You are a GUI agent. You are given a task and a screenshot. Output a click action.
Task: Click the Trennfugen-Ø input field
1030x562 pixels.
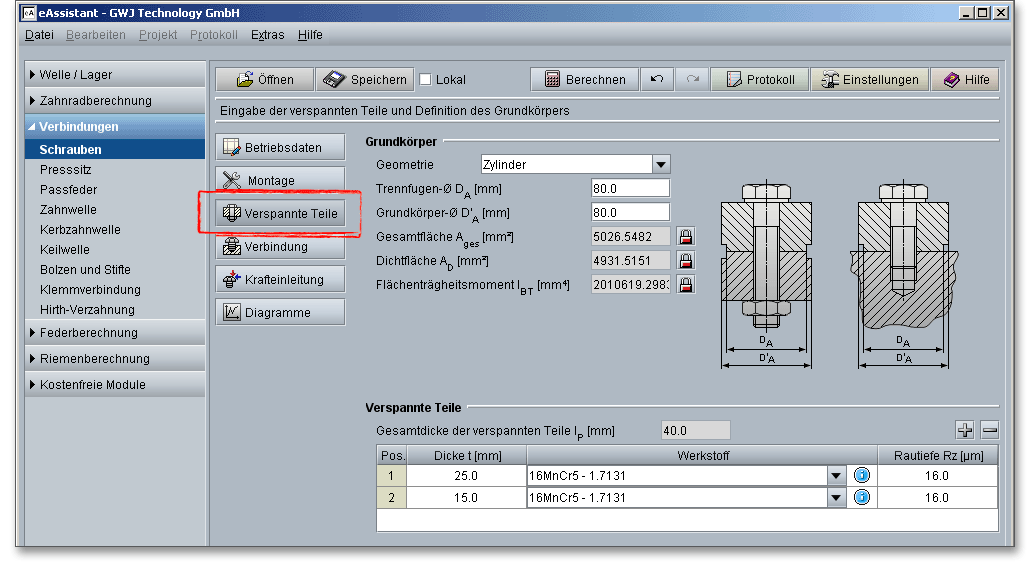coord(630,188)
